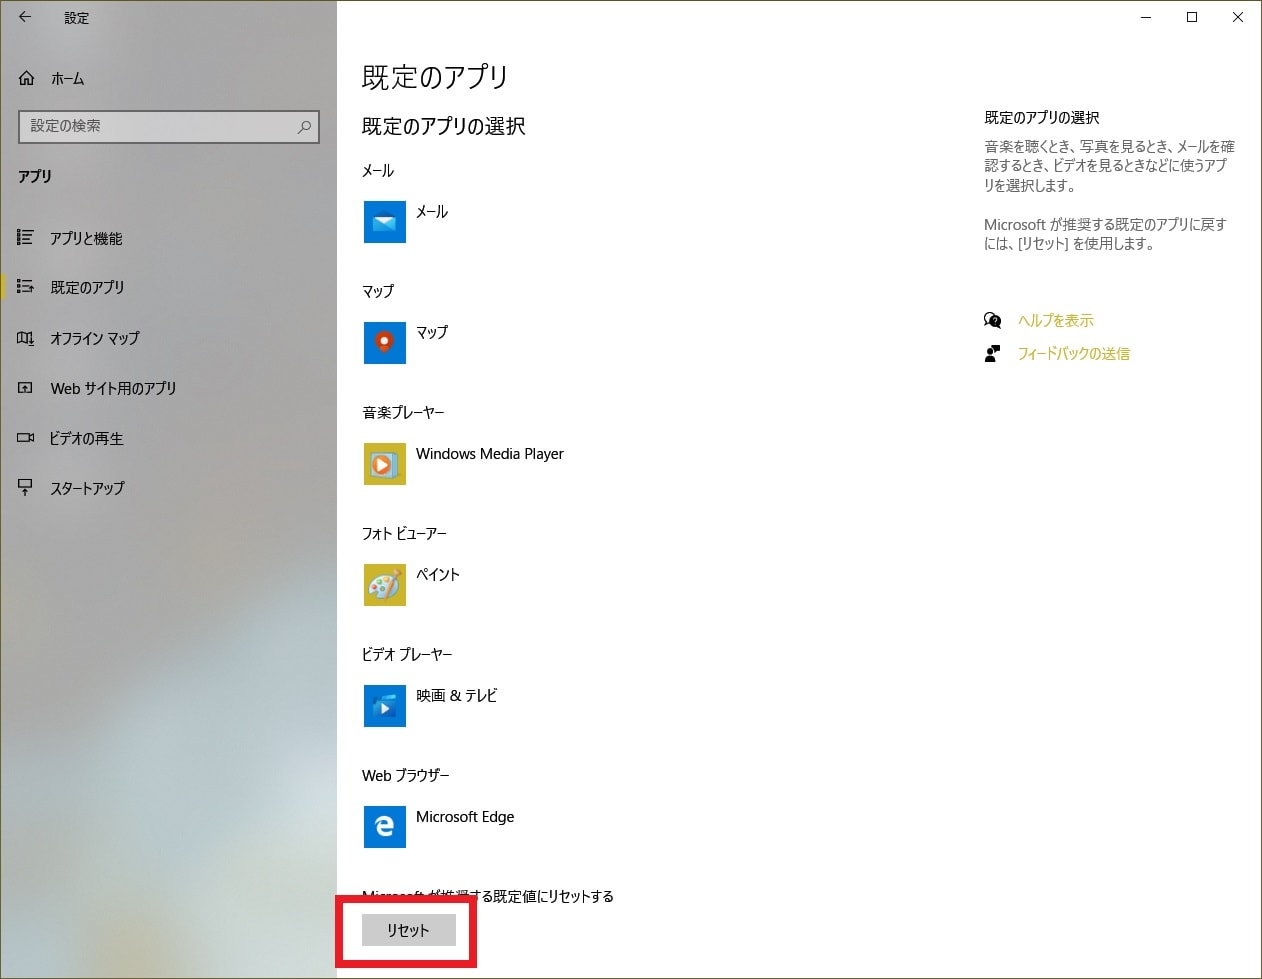
Task: Click the Web ブラウザー label
Action: 406,776
